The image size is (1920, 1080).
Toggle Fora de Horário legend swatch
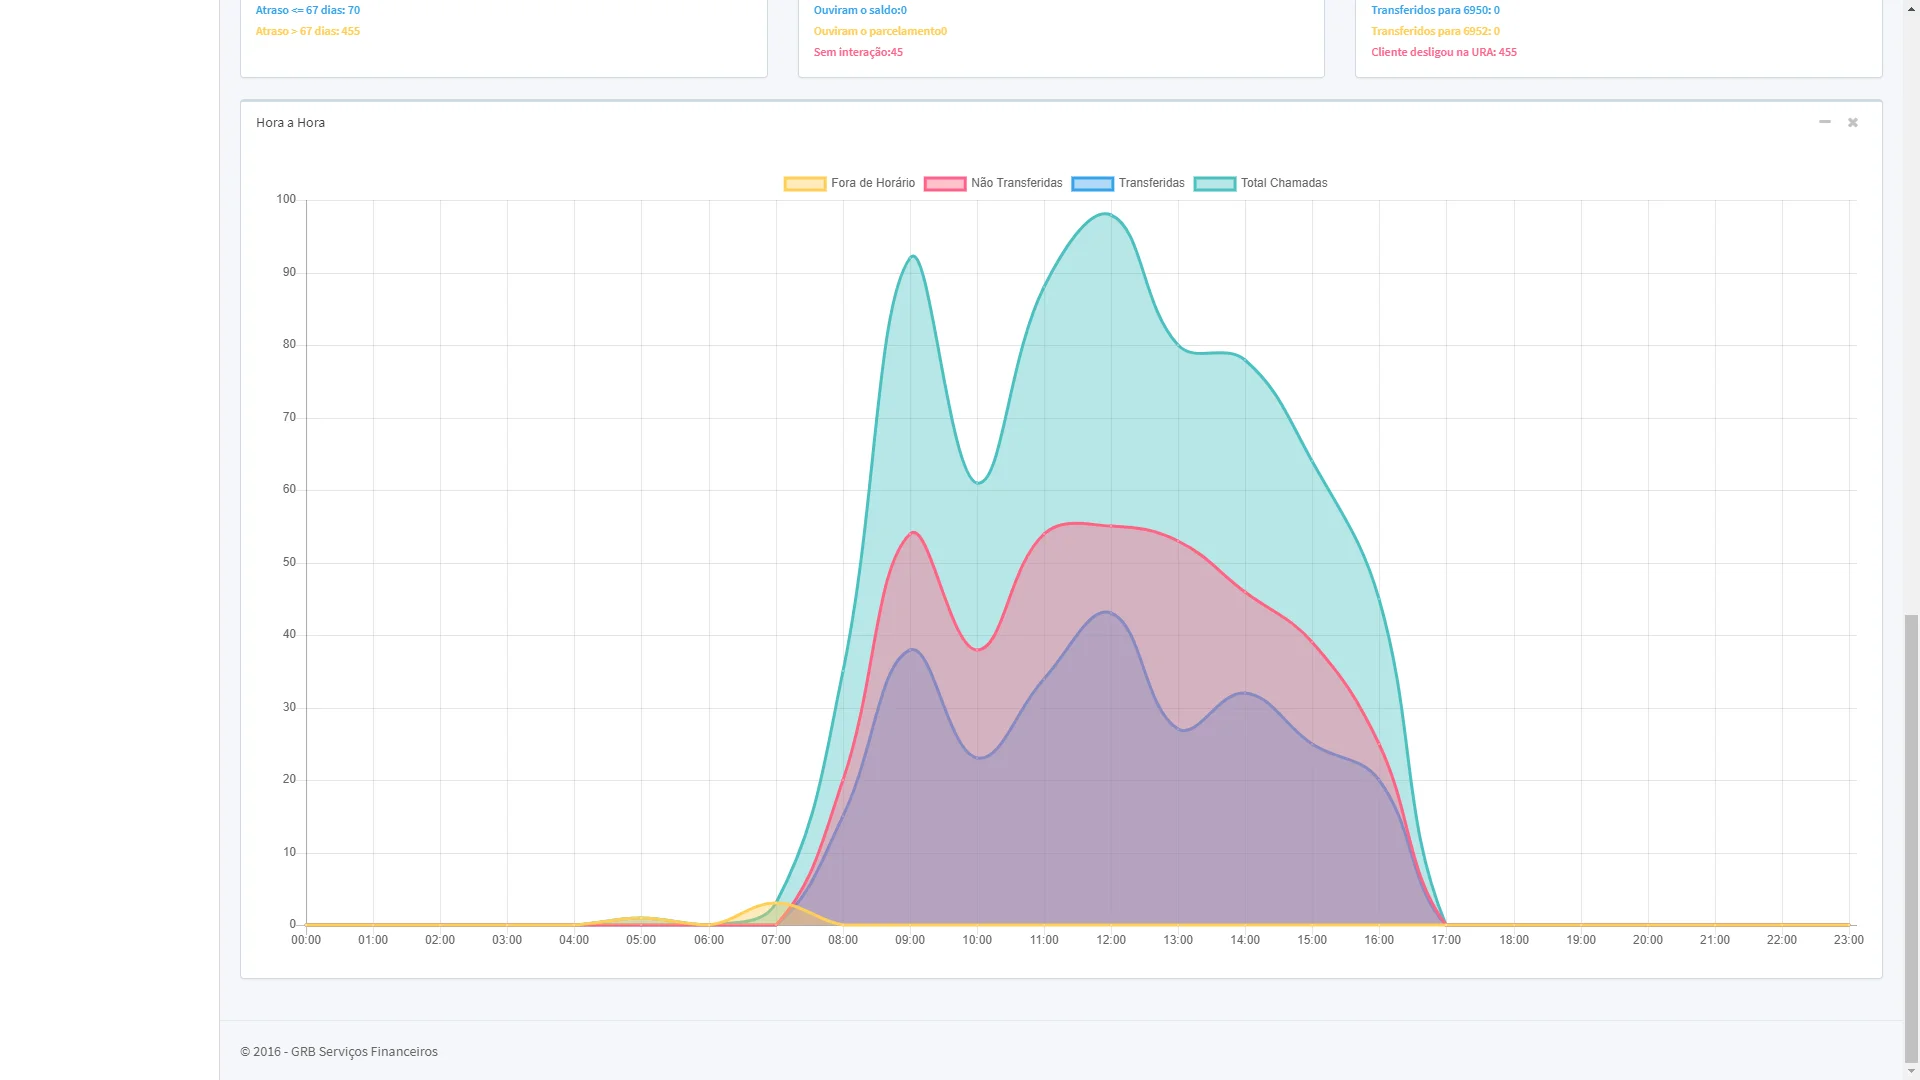click(x=804, y=184)
